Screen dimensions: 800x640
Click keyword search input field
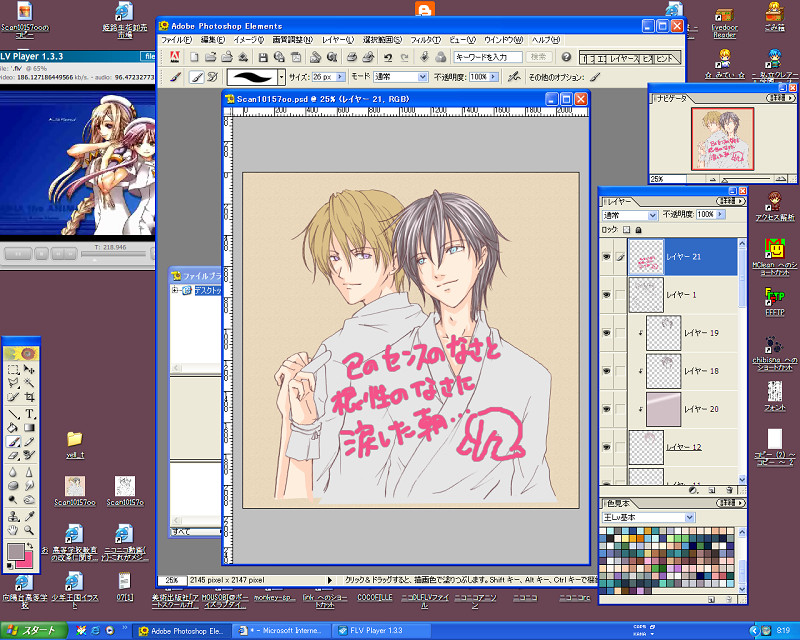click(x=488, y=57)
